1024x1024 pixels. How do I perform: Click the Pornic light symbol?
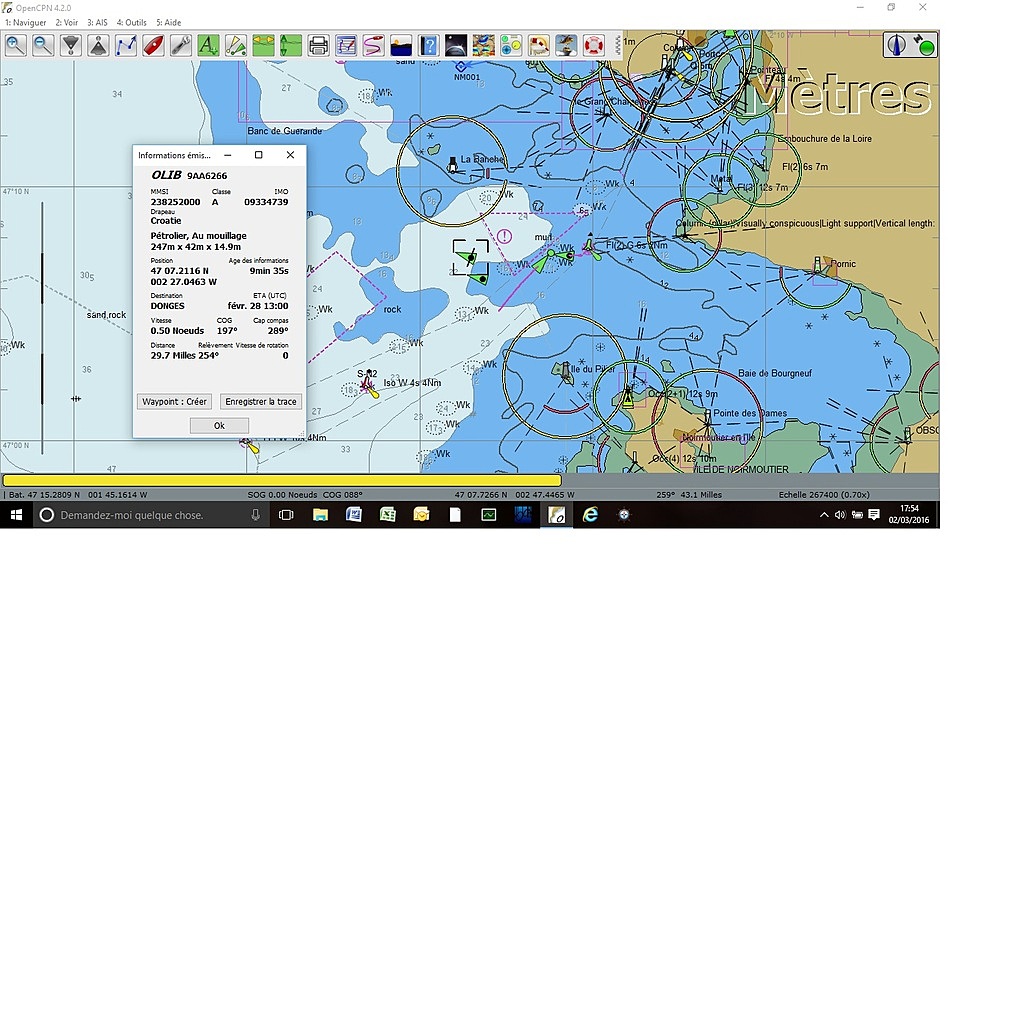pyautogui.click(x=817, y=264)
